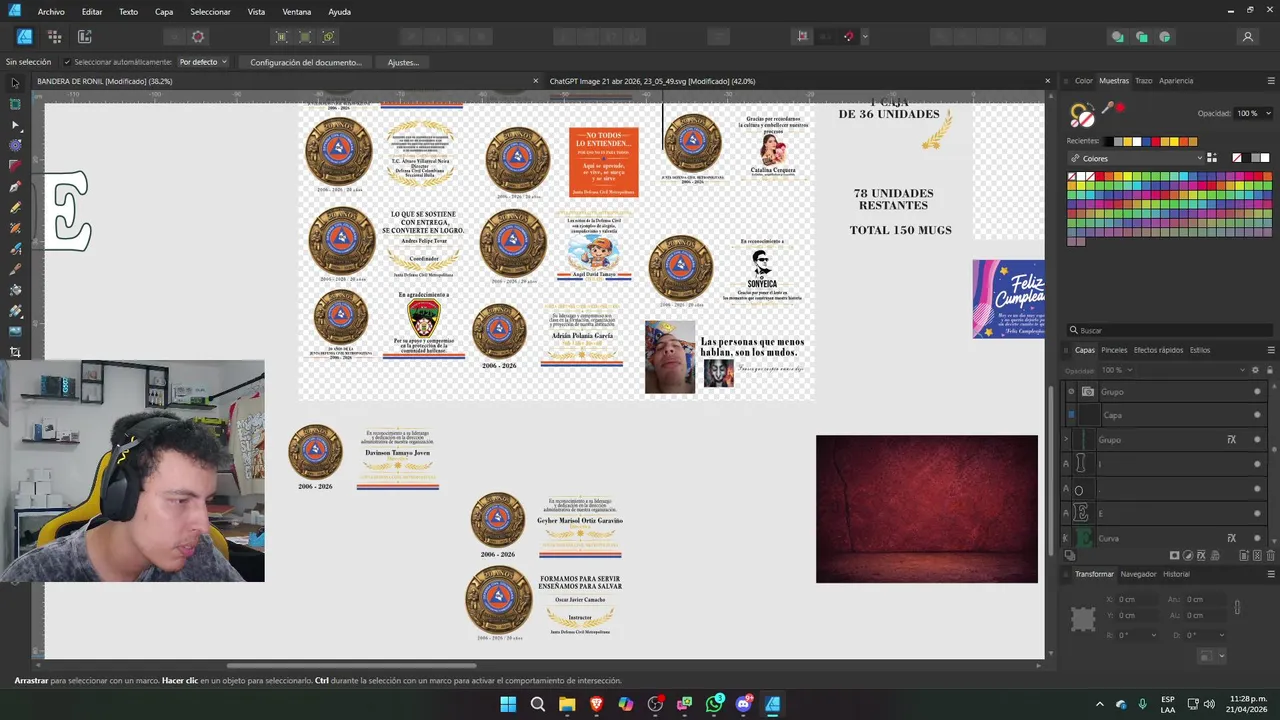Screen dimensions: 1280x720
Task: Open the user account icon
Action: 1247,37
